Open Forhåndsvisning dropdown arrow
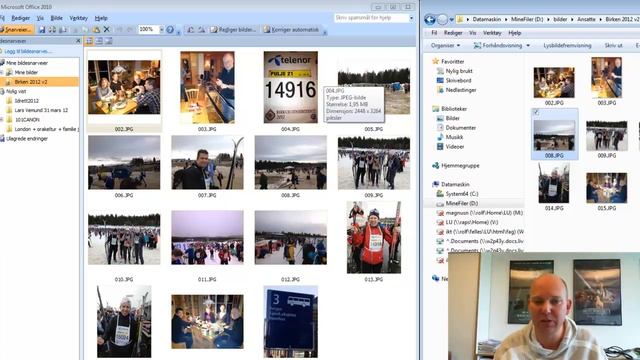This screenshot has height=360, width=640. tap(528, 45)
